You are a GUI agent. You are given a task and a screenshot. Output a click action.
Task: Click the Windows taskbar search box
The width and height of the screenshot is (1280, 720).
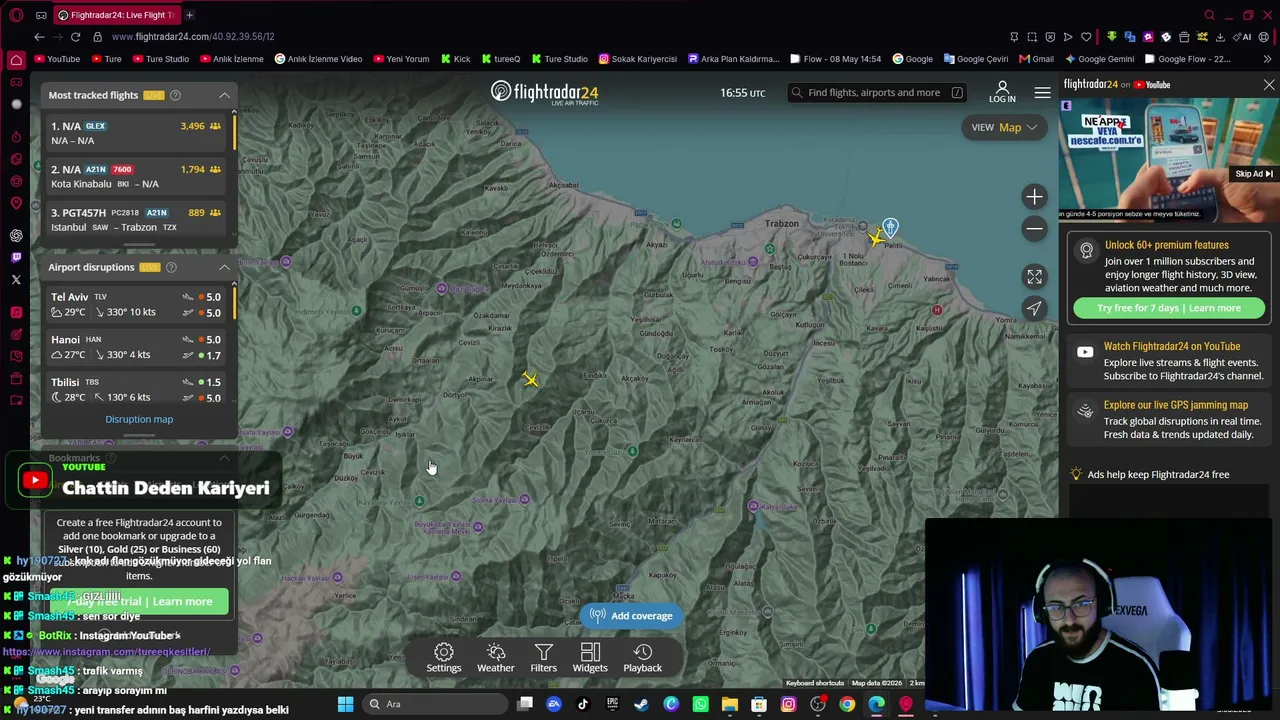[x=435, y=704]
